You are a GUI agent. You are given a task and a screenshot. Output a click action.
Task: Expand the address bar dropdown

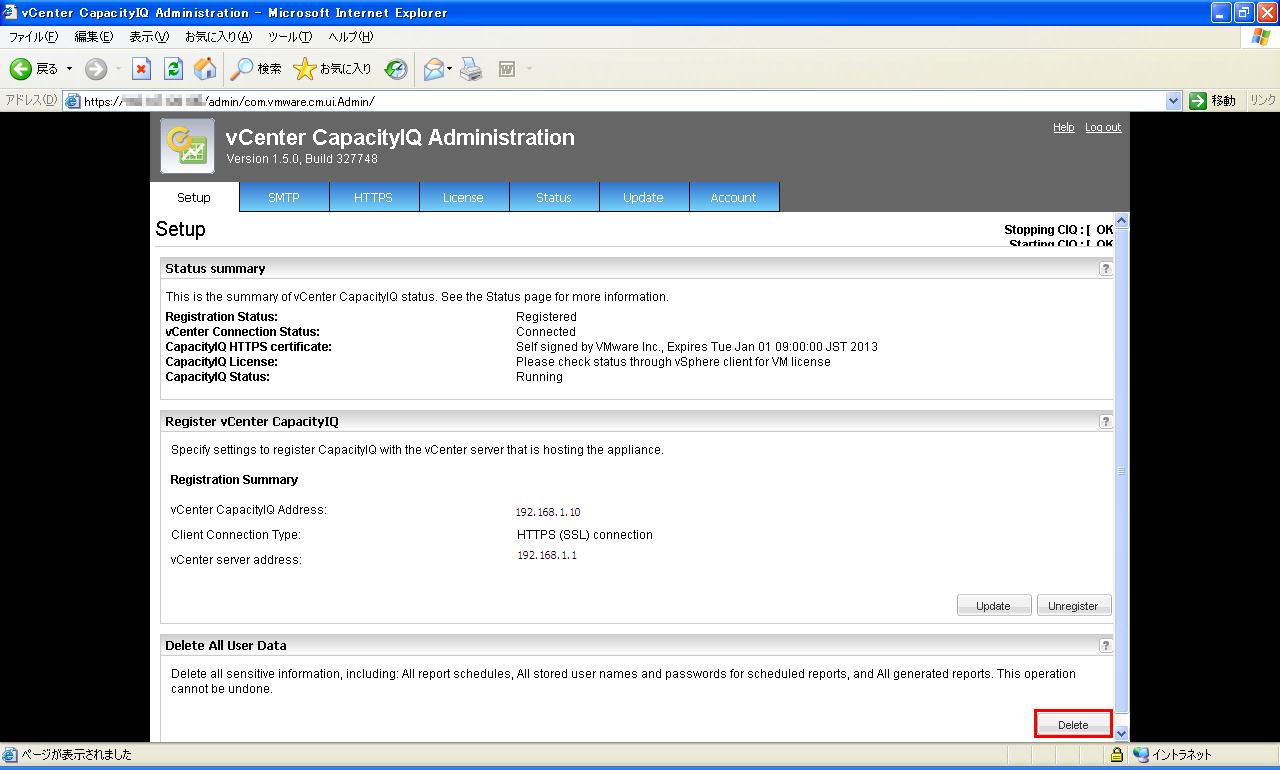[x=1174, y=101]
